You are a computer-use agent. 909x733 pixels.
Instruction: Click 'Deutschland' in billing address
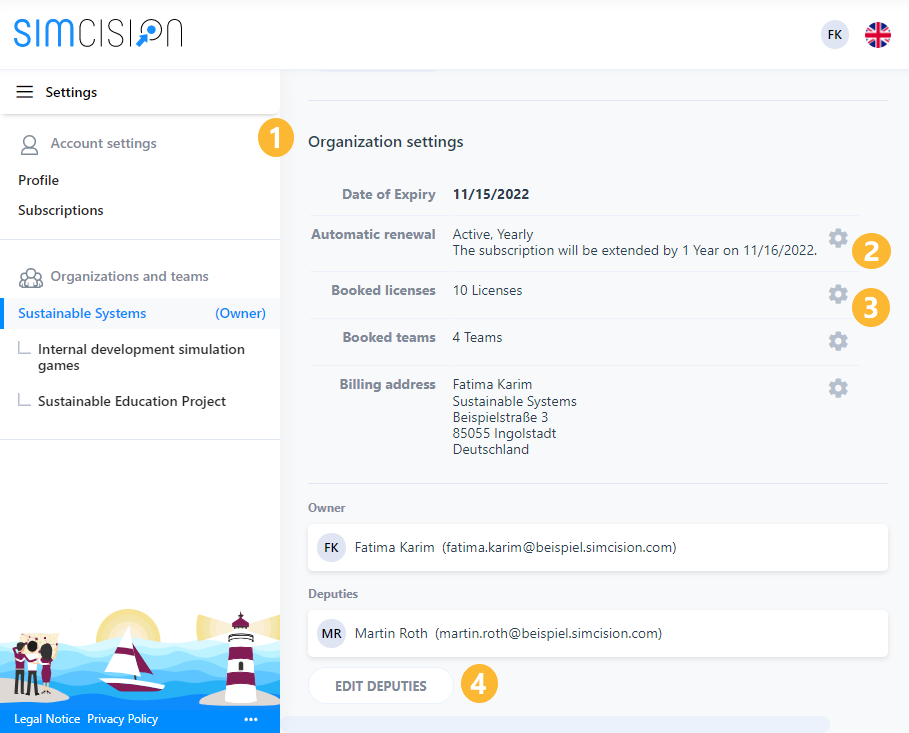point(490,449)
